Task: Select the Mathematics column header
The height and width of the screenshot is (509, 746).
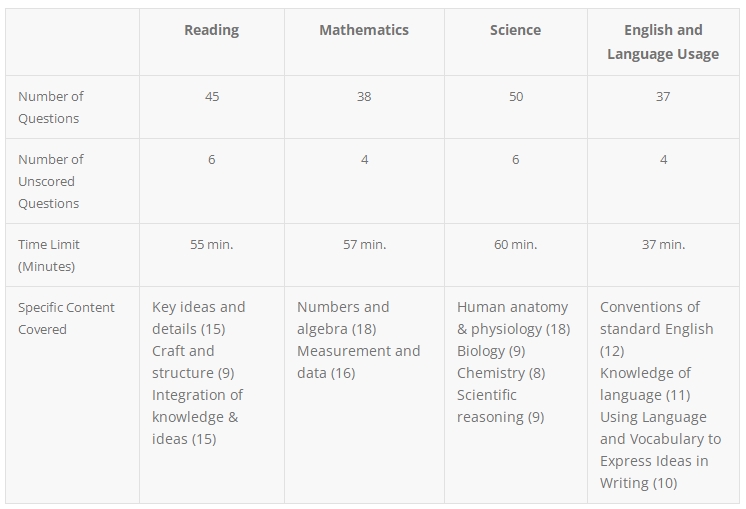Action: [x=364, y=30]
